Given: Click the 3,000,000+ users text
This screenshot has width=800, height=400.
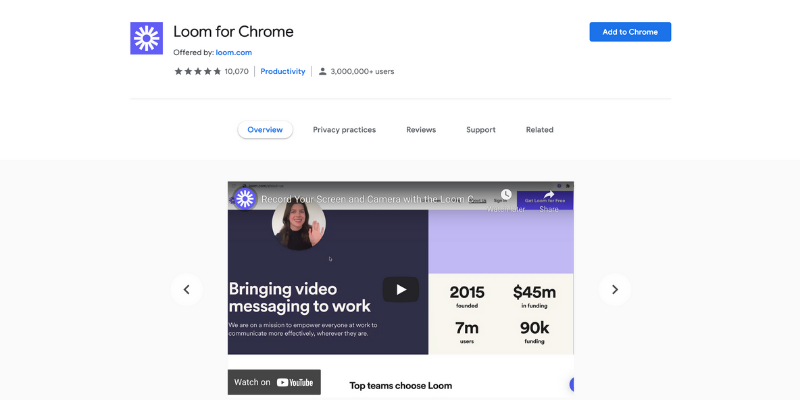Looking at the screenshot, I should tap(362, 71).
